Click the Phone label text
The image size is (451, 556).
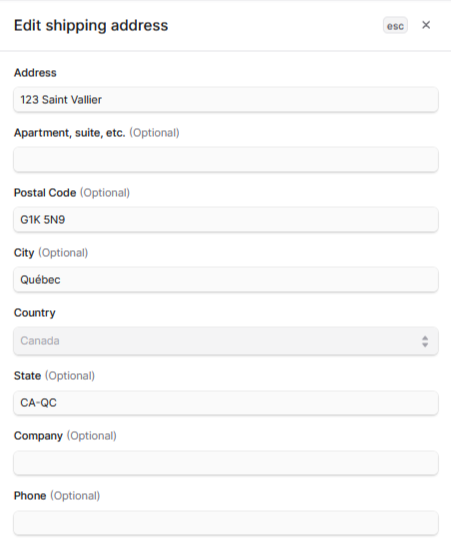[30, 495]
